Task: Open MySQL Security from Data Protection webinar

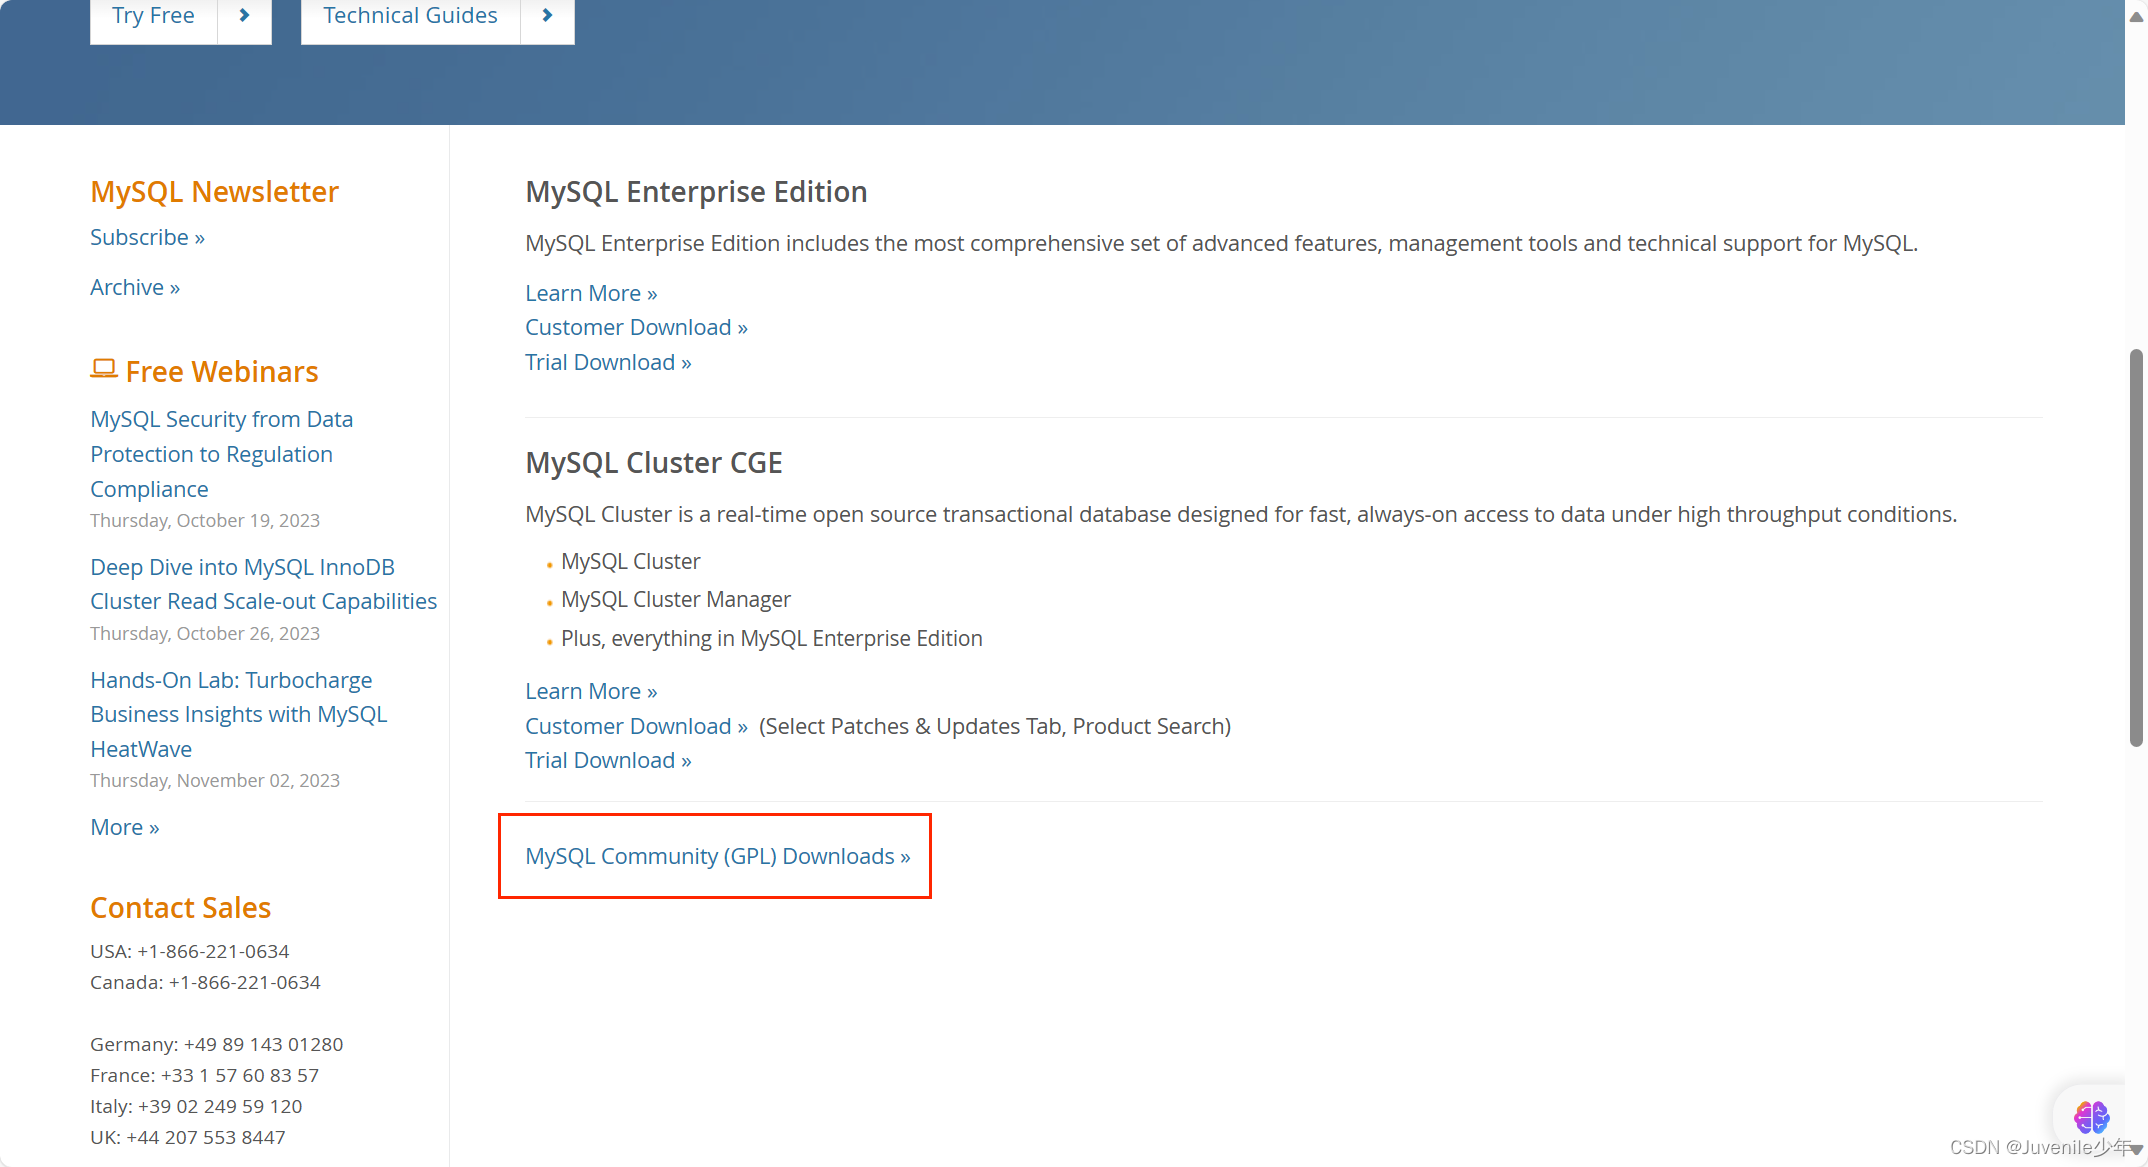Action: [x=221, y=453]
